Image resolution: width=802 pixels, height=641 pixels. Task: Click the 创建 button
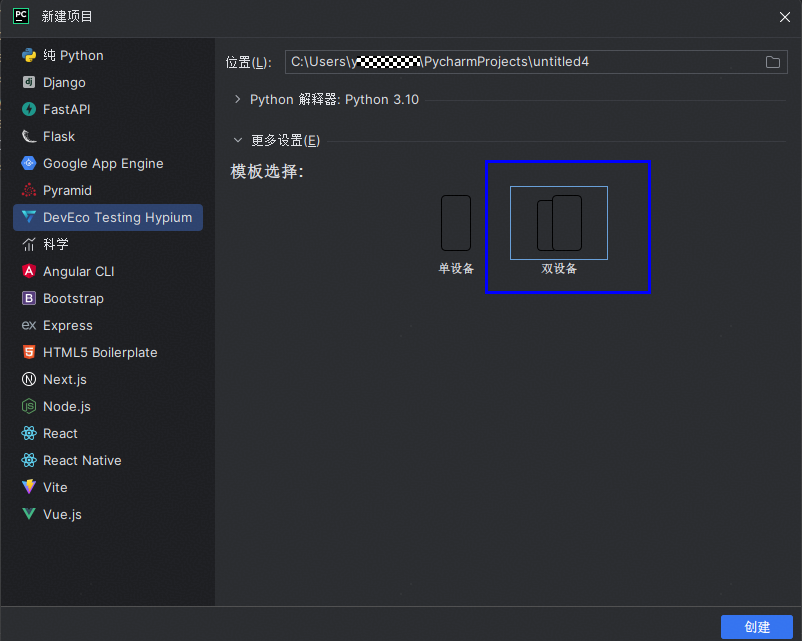pyautogui.click(x=757, y=627)
